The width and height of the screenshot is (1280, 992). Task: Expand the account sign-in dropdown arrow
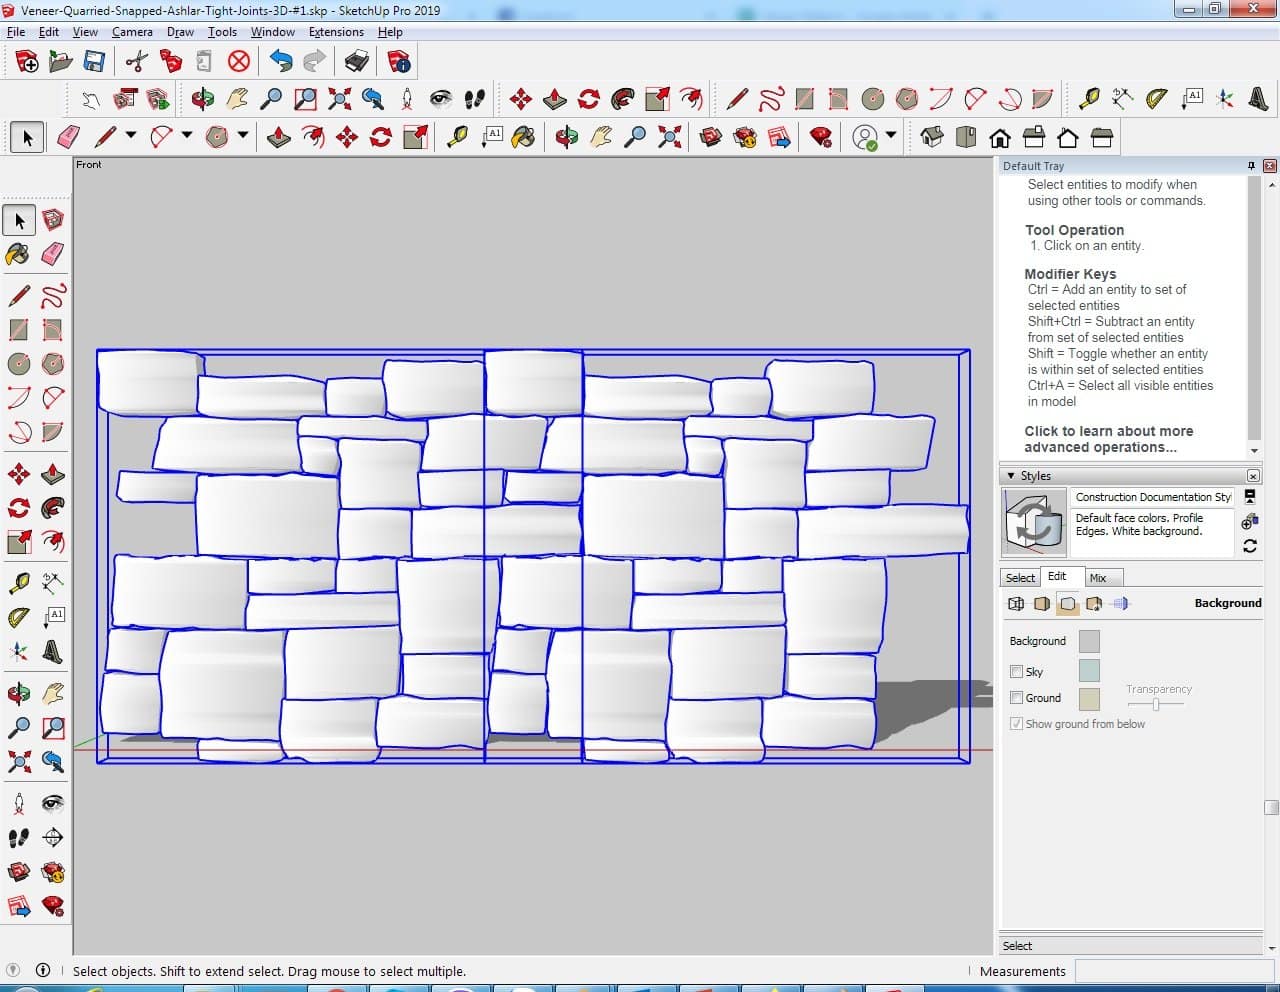pos(891,136)
